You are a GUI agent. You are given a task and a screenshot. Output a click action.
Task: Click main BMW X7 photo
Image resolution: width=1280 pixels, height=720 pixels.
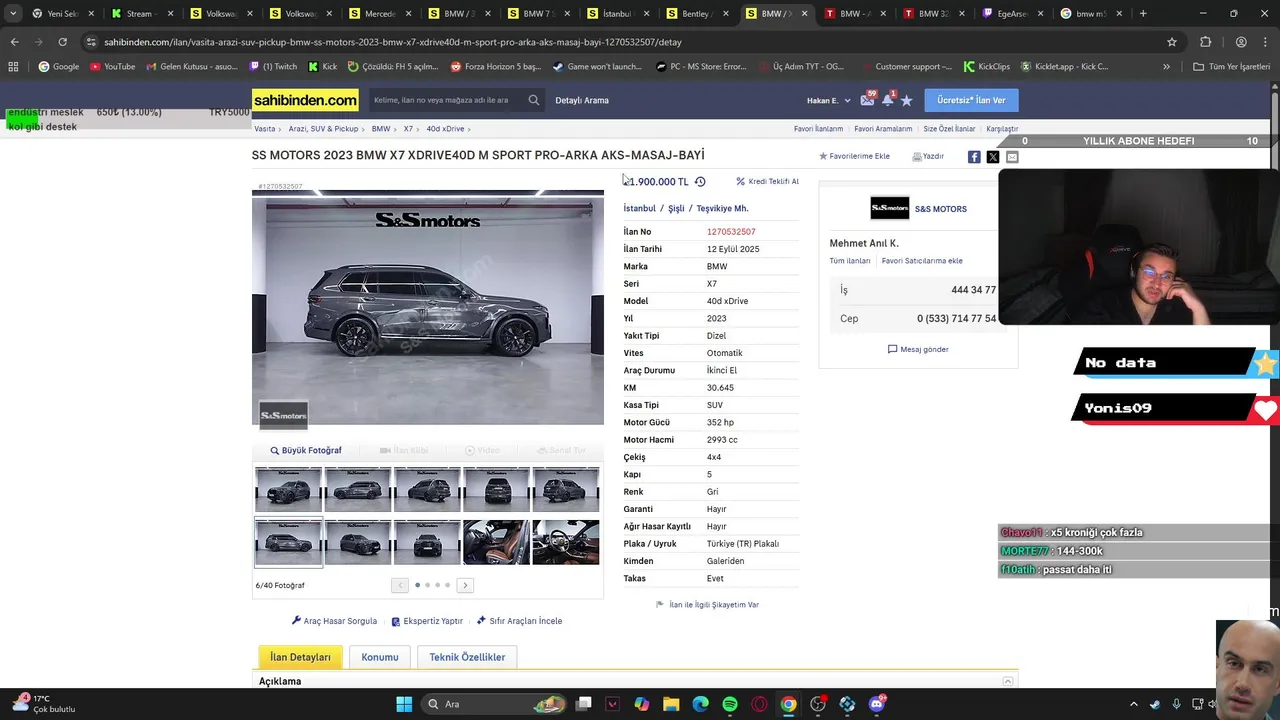coord(428,307)
